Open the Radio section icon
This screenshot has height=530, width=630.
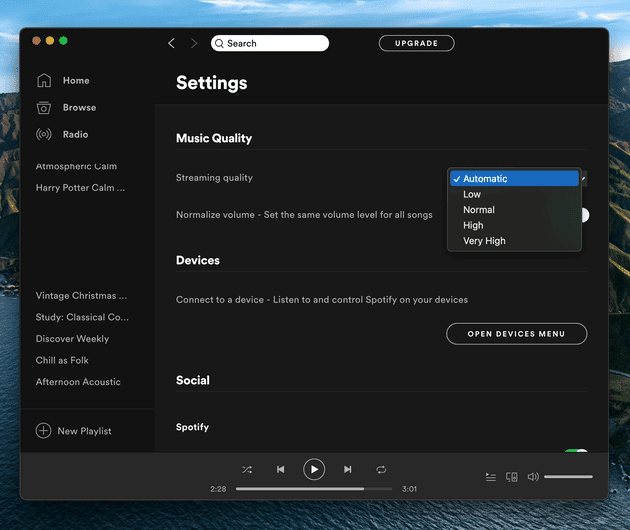(44, 134)
